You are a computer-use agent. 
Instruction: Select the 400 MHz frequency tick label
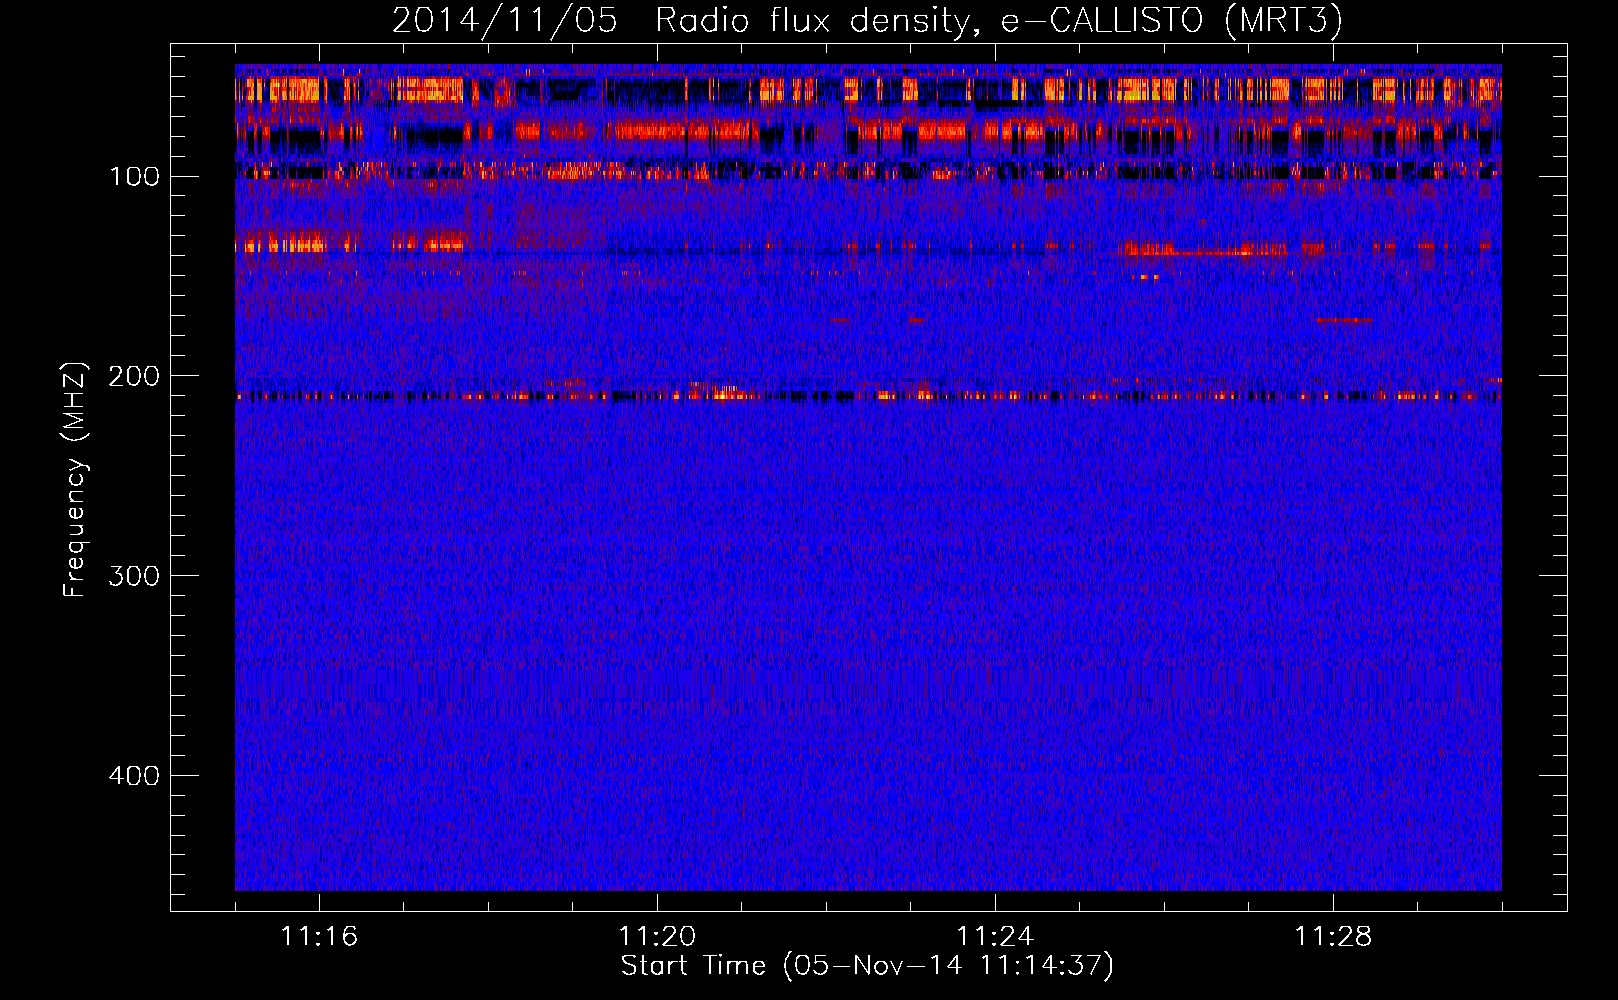pos(134,776)
